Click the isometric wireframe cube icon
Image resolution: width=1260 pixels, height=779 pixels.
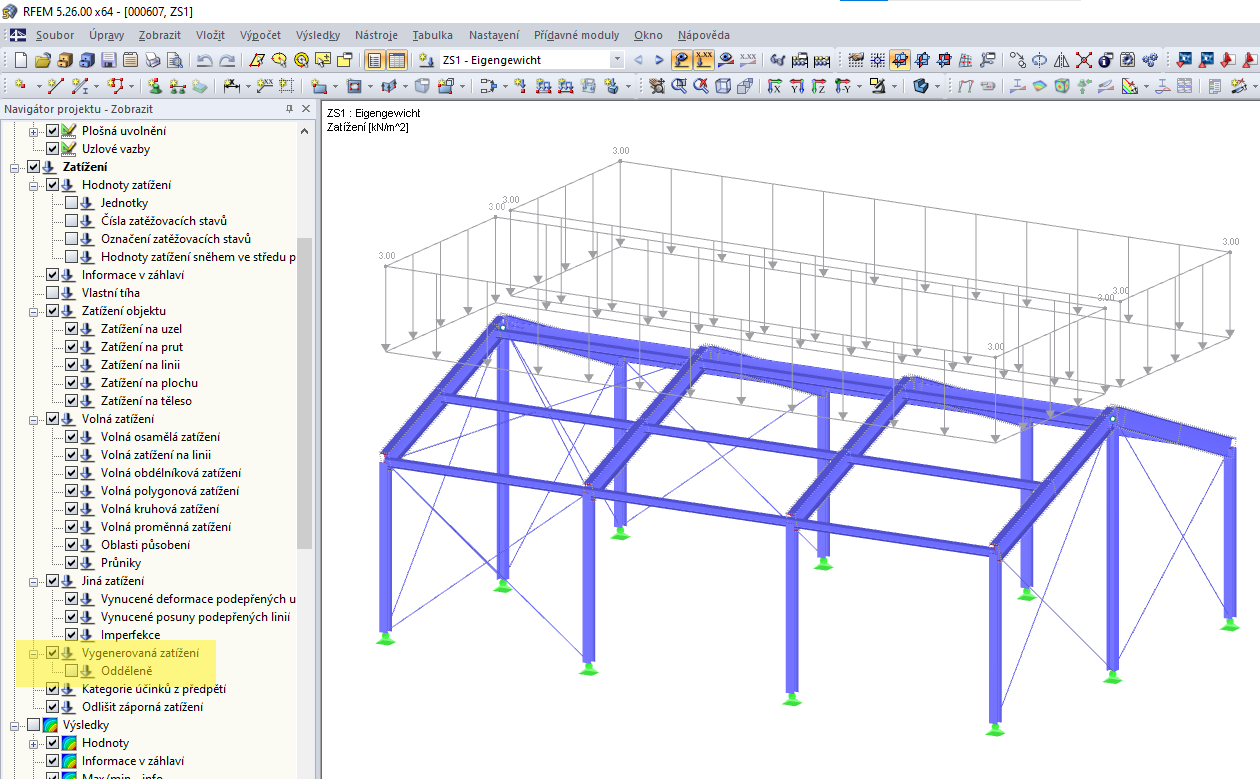point(722,86)
